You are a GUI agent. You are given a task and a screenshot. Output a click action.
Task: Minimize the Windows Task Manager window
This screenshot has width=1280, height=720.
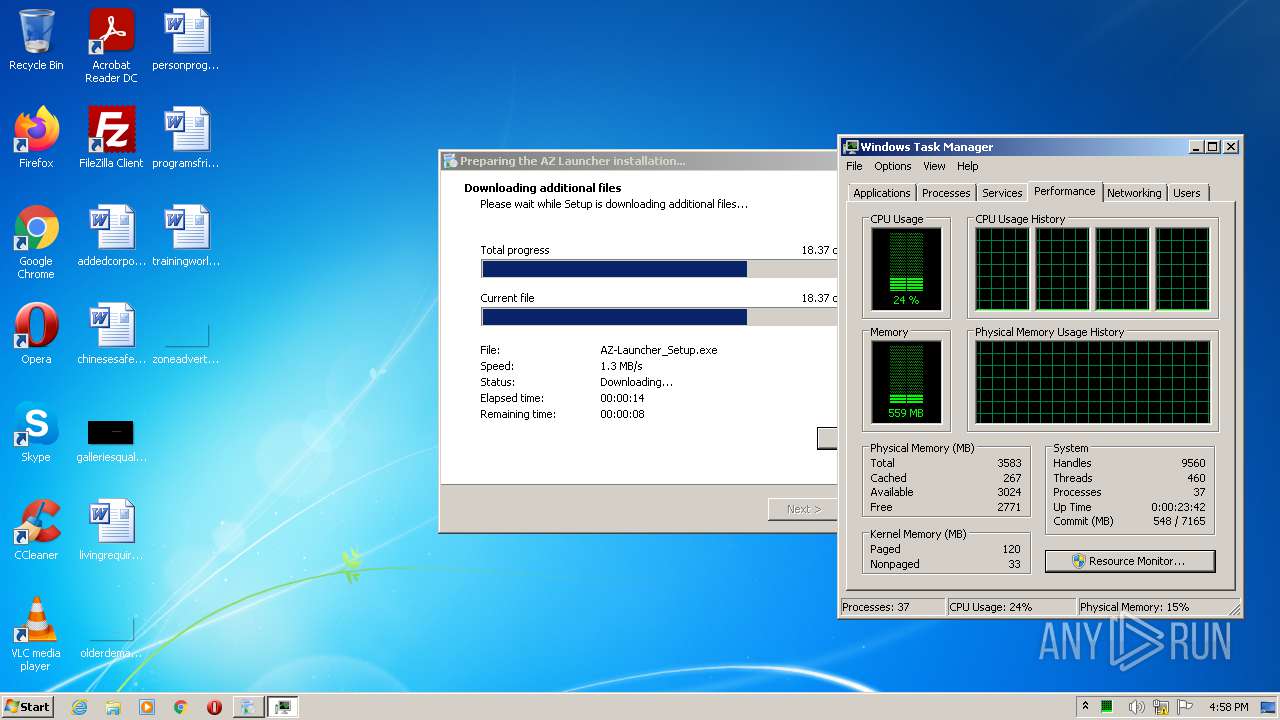[x=1196, y=146]
